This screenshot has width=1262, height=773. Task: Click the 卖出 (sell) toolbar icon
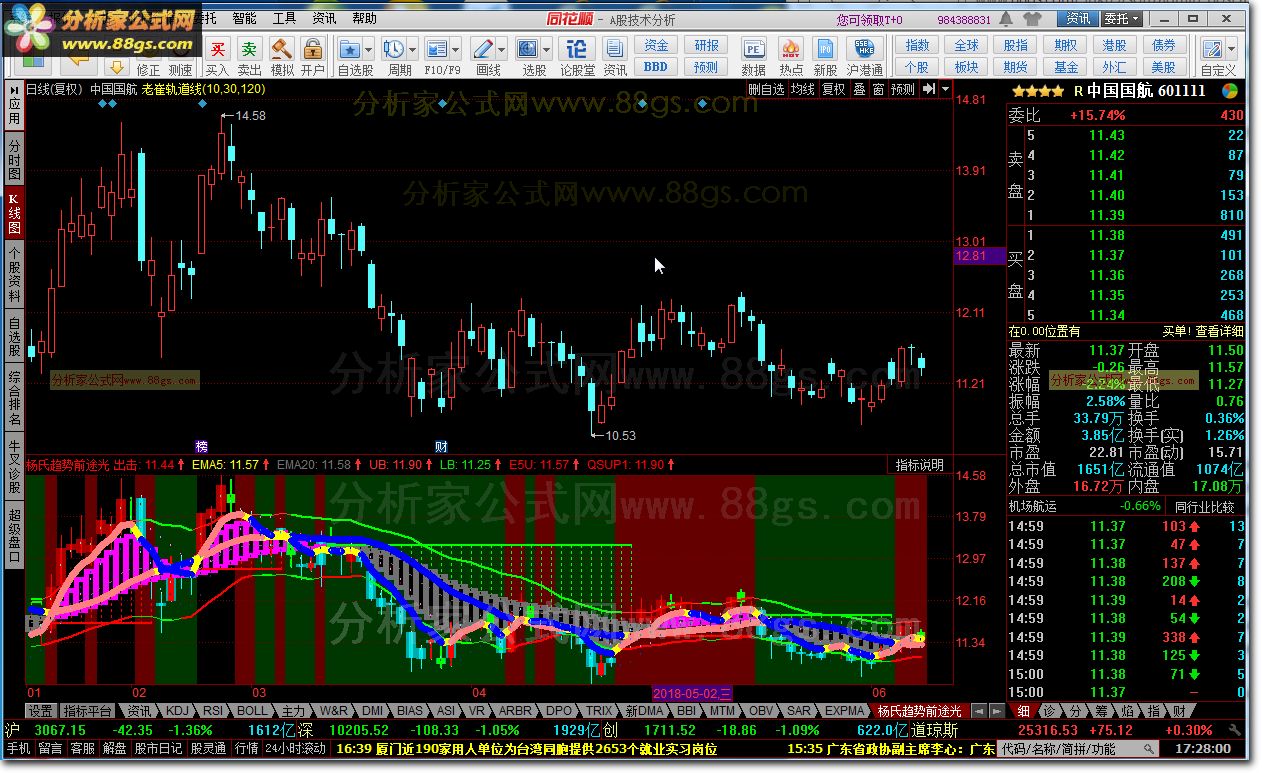coord(249,49)
